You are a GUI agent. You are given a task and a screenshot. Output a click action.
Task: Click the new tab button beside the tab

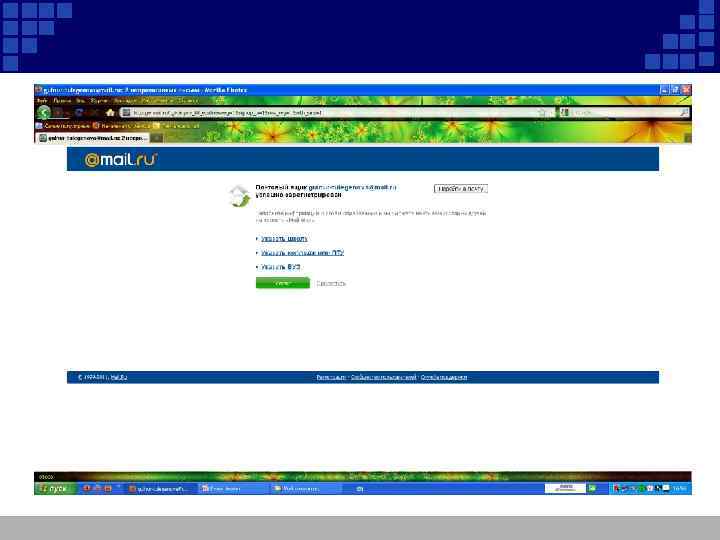point(157,138)
